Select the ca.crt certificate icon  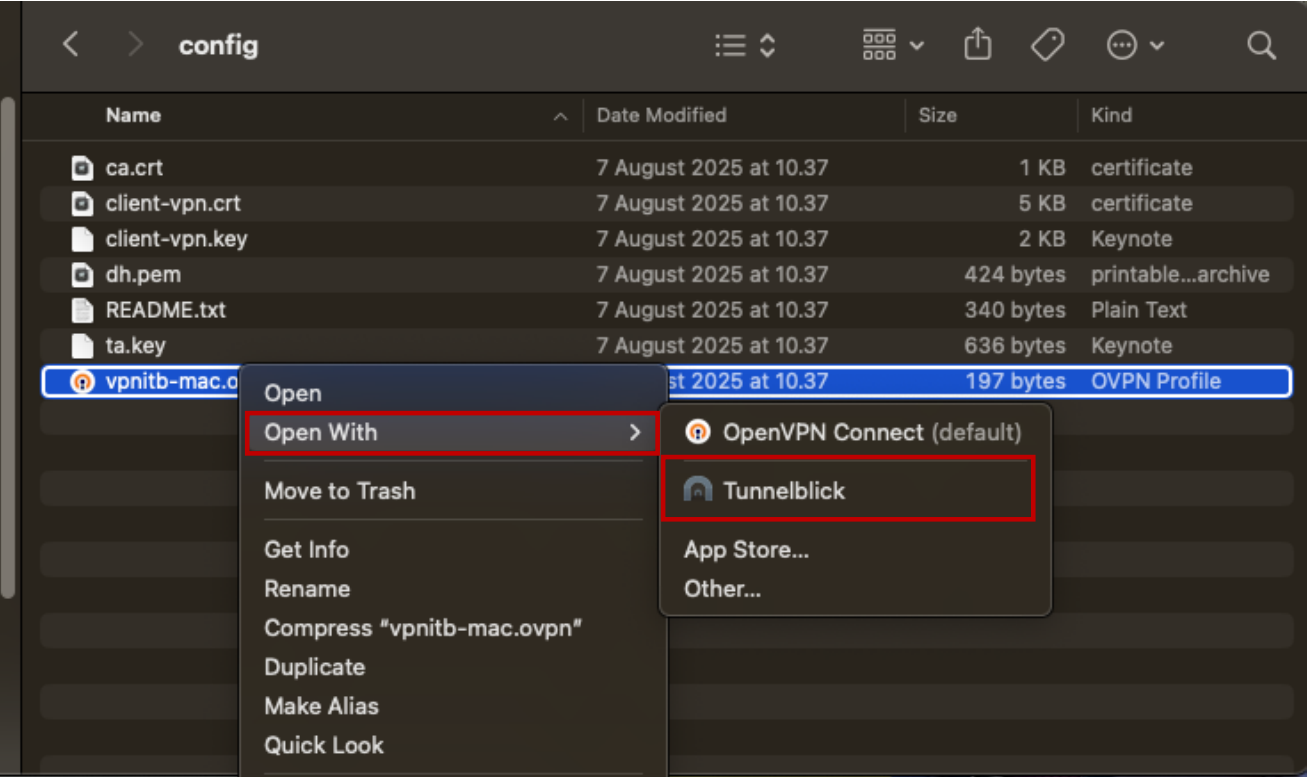[82, 168]
